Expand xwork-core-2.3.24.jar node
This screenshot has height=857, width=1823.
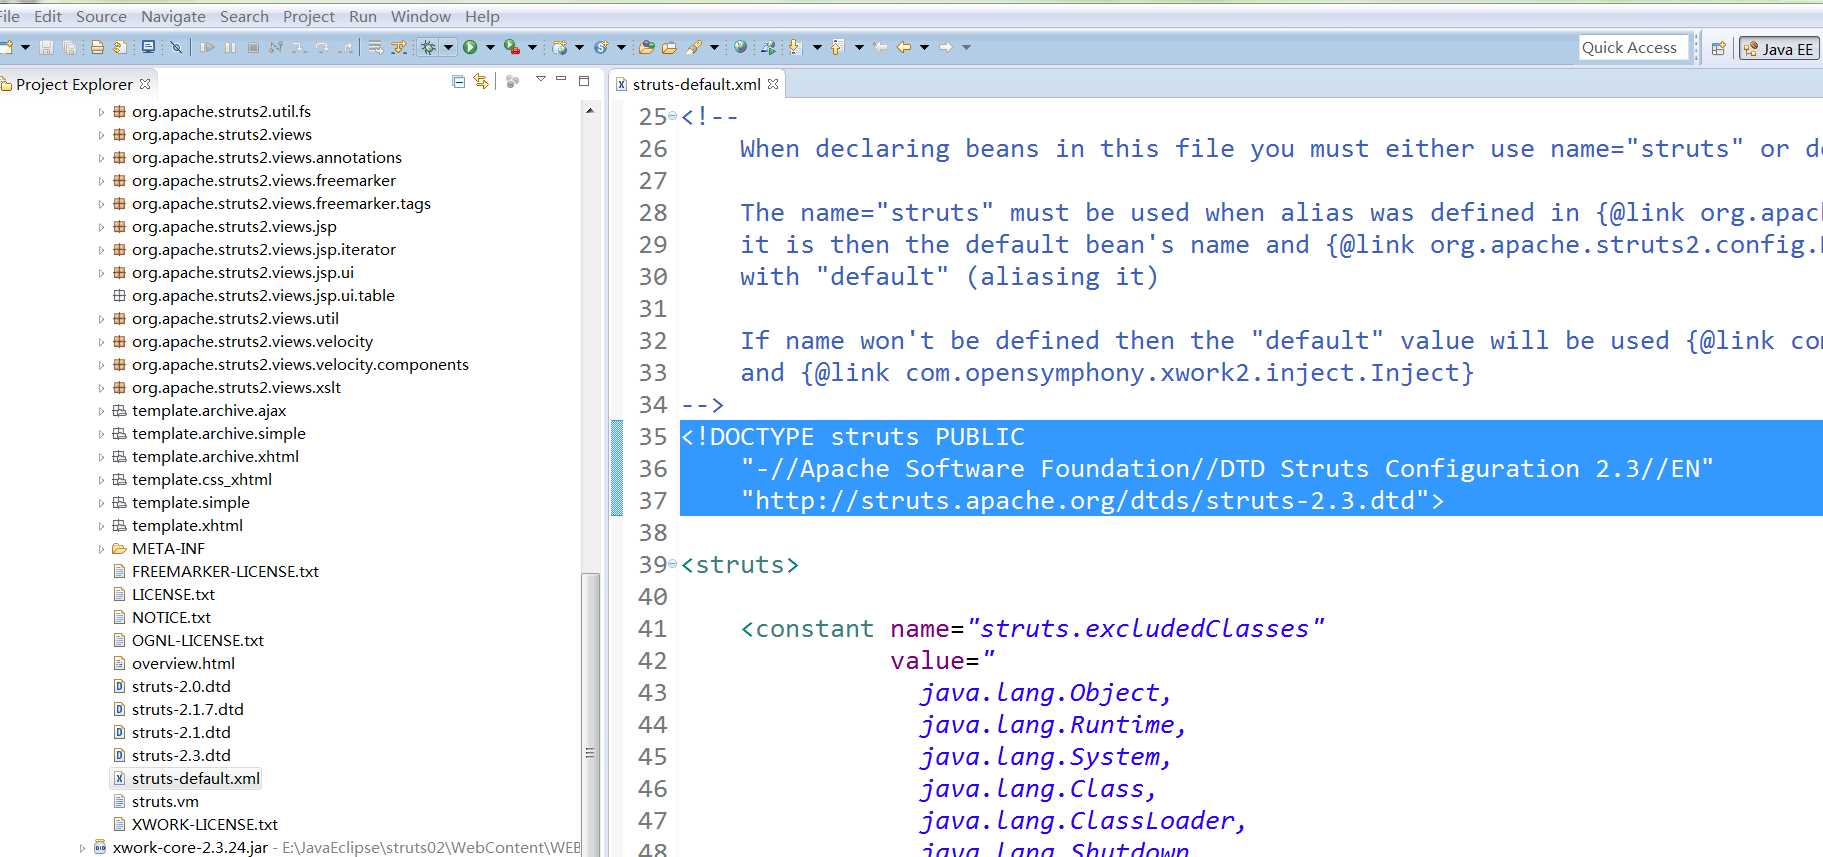[x=82, y=848]
